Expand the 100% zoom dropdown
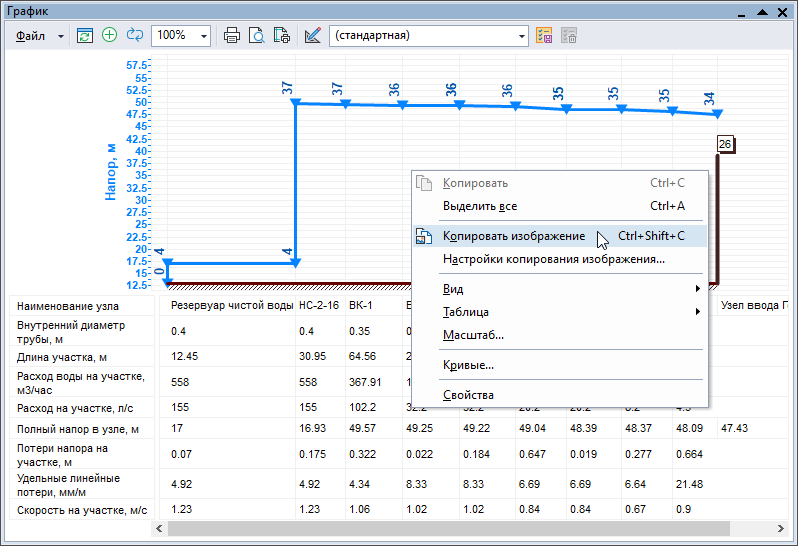The image size is (798, 546). (x=204, y=35)
